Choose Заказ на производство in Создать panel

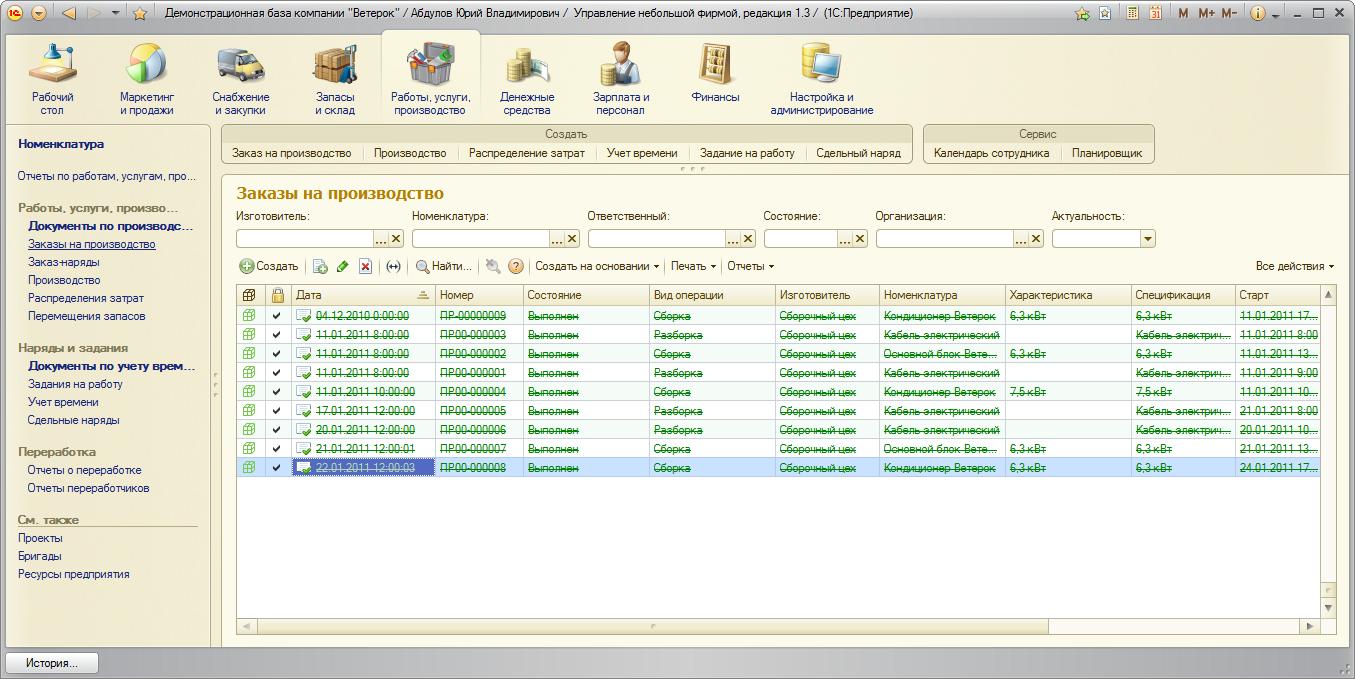coord(292,153)
